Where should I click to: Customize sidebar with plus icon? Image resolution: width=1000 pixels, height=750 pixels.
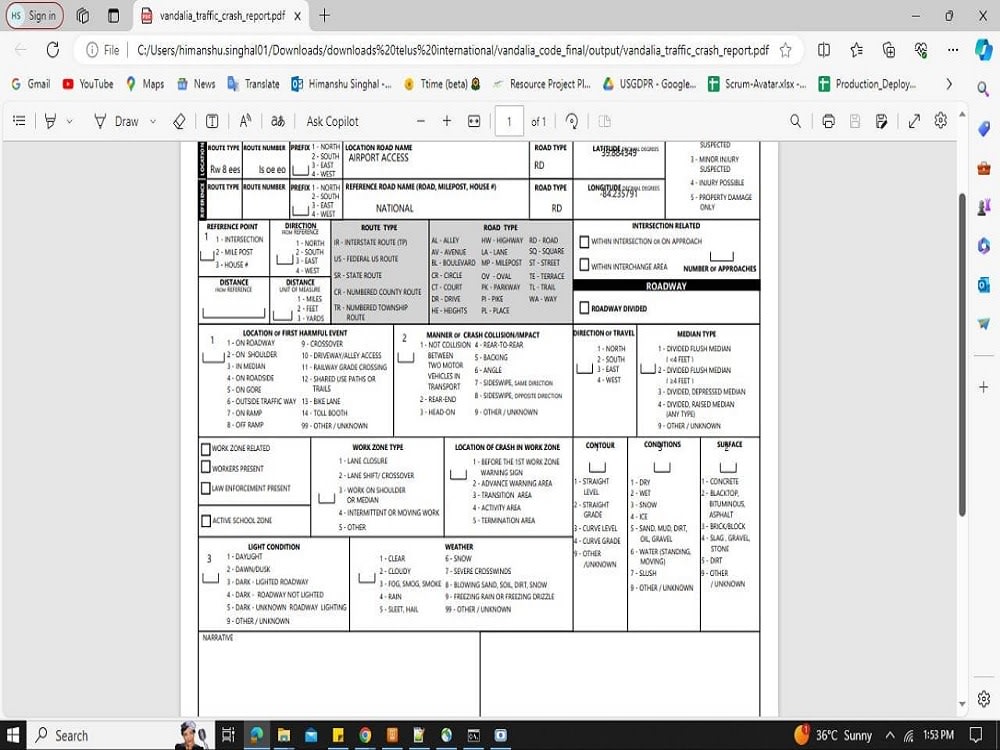click(x=983, y=387)
